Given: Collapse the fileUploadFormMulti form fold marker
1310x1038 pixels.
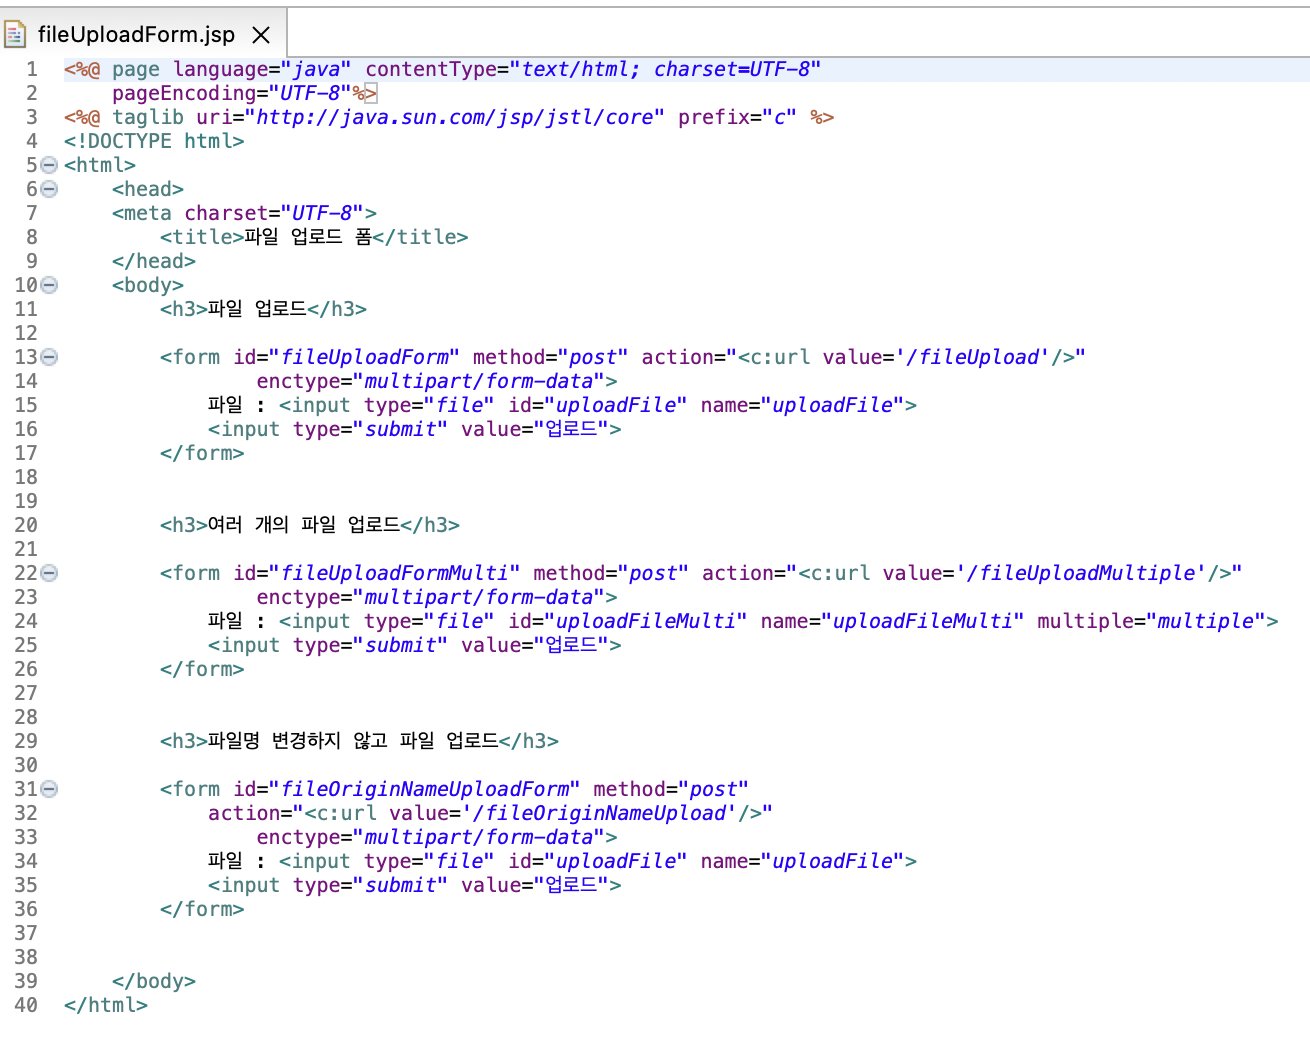Looking at the screenshot, I should [48, 572].
